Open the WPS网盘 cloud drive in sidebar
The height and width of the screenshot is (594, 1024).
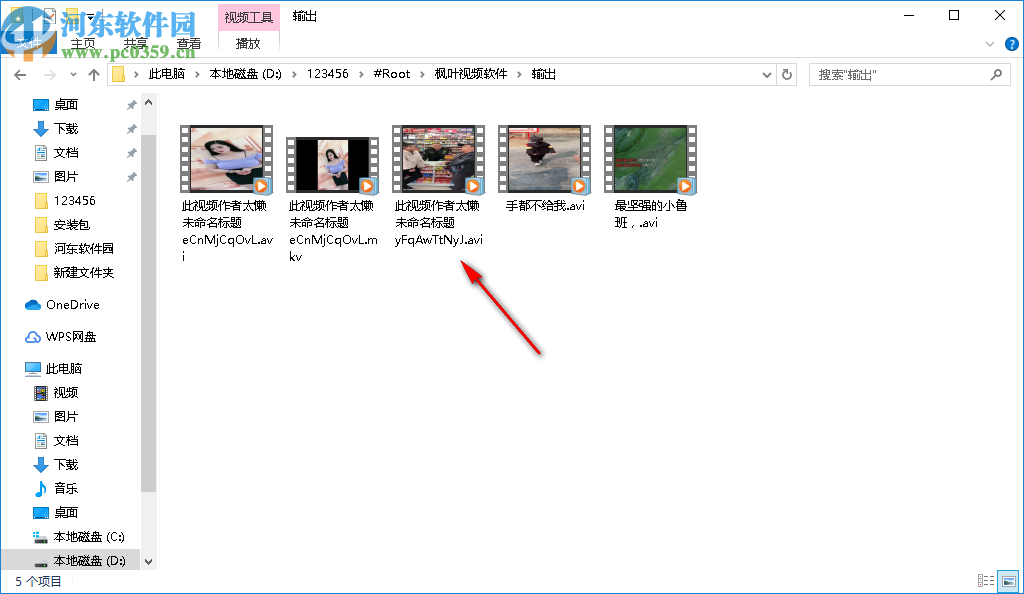pos(71,336)
